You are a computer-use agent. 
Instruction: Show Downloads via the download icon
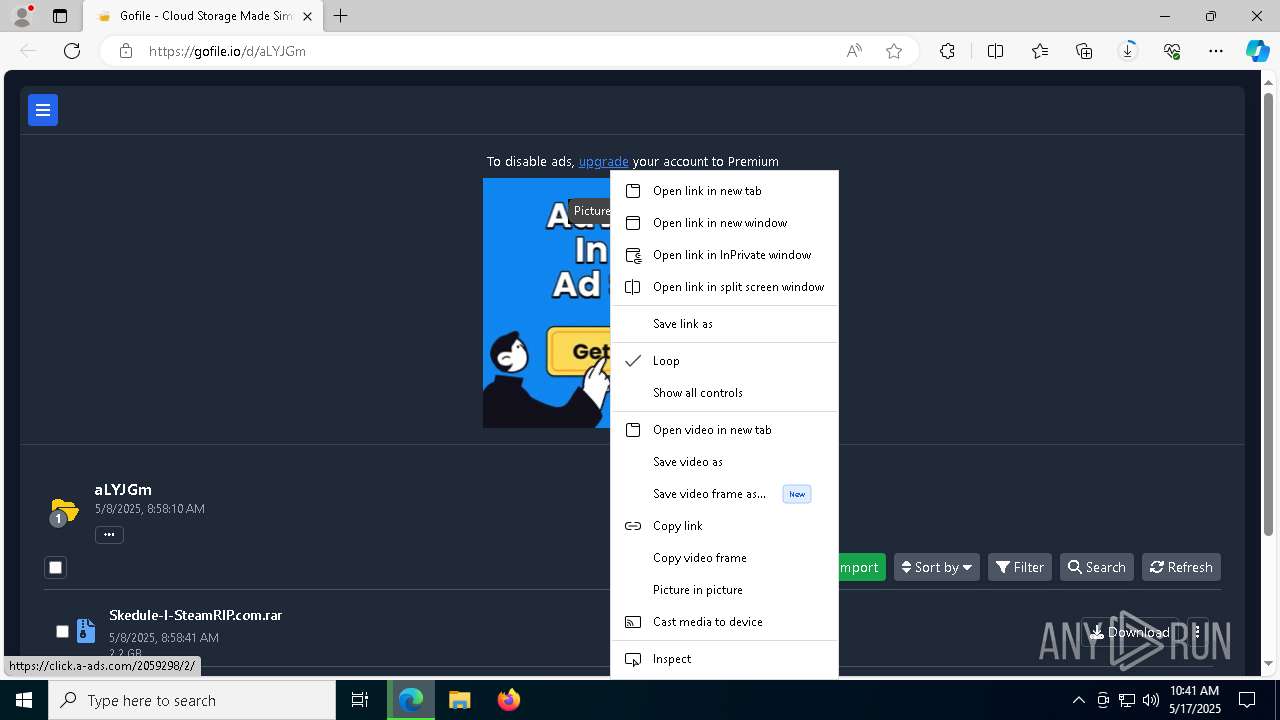click(1128, 51)
